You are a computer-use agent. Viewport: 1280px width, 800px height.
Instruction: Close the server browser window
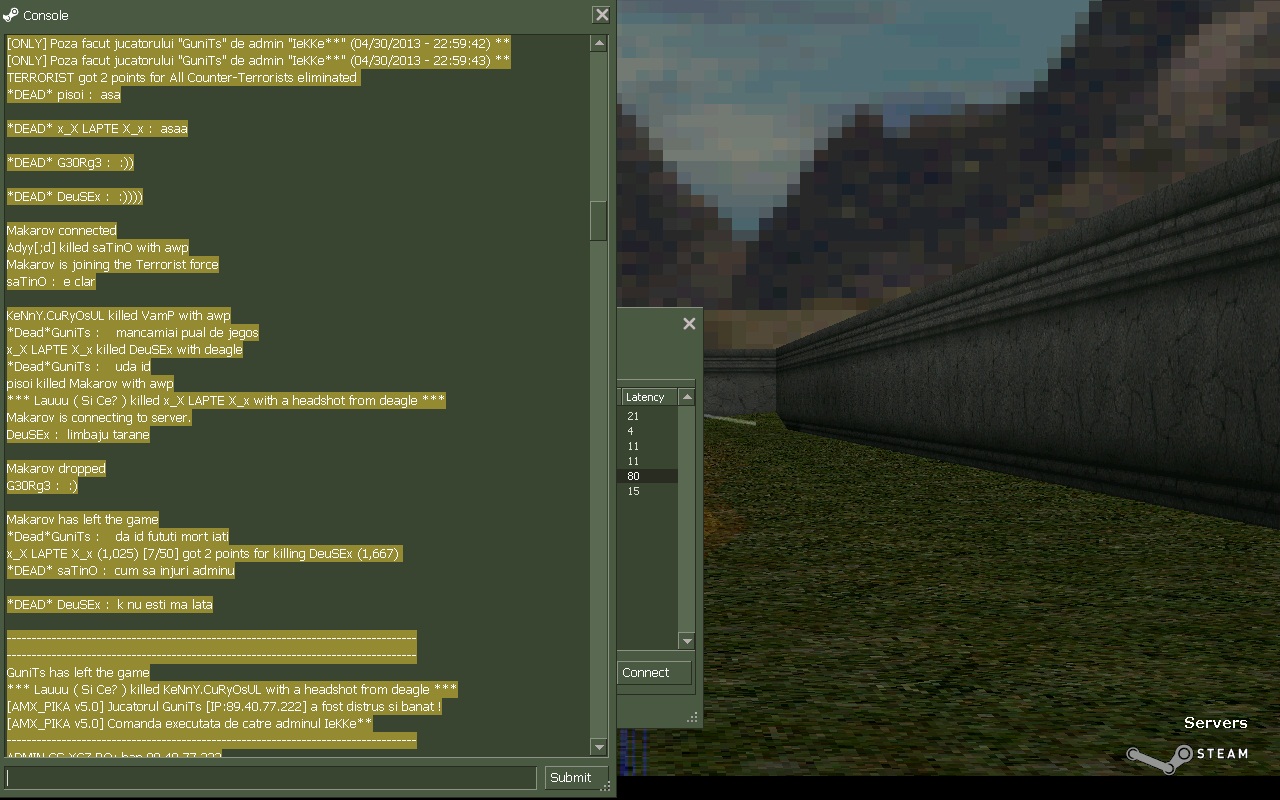click(x=689, y=324)
